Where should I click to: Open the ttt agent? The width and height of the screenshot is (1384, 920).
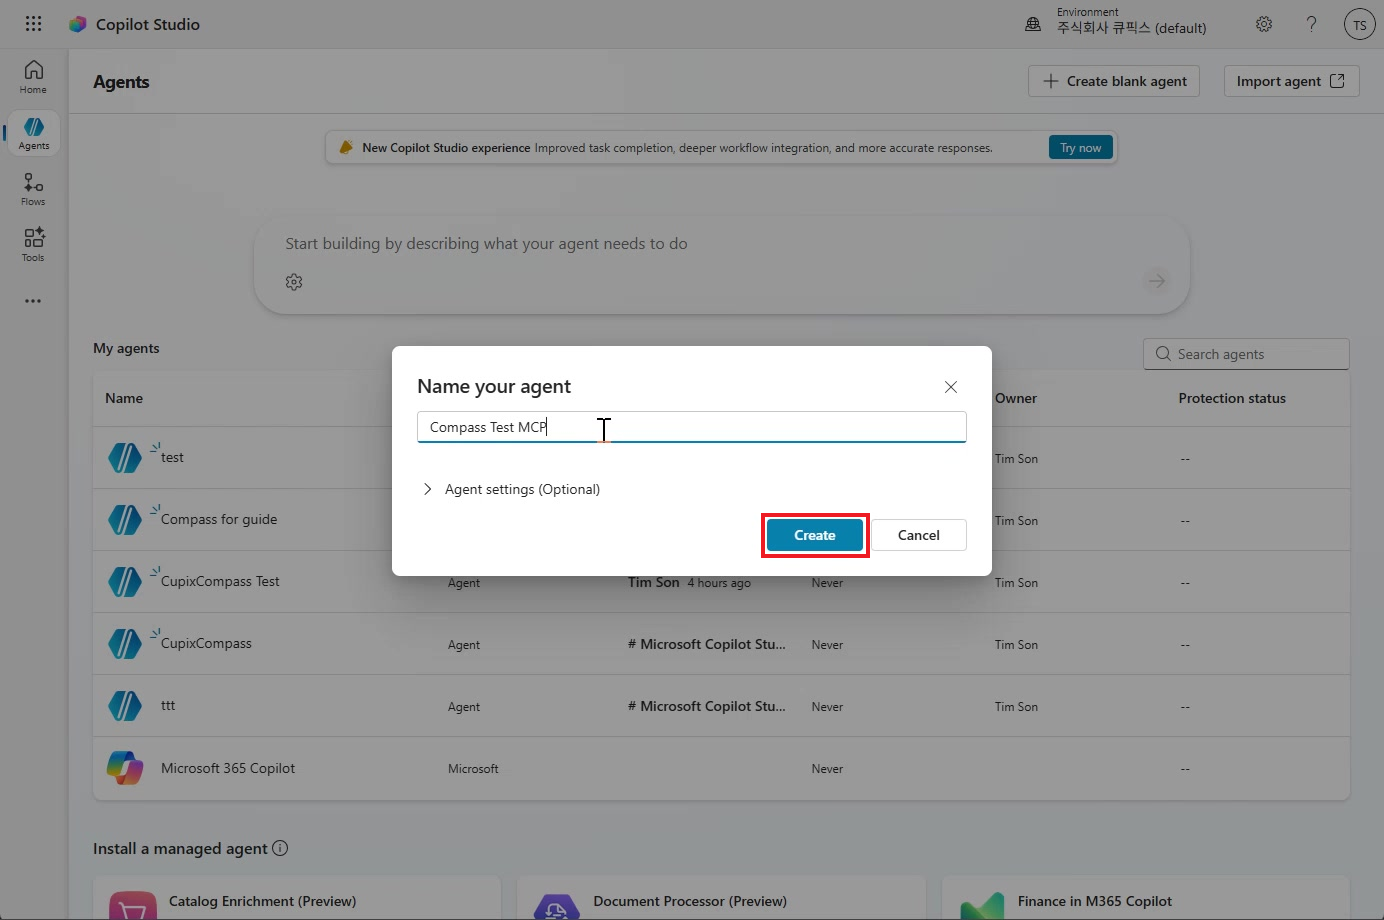168,705
